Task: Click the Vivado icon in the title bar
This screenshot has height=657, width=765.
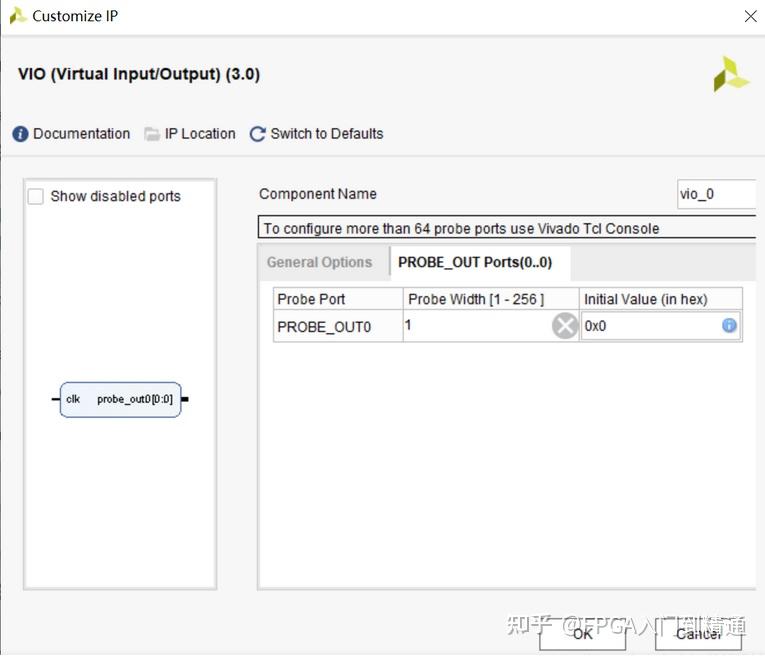Action: pos(17,16)
